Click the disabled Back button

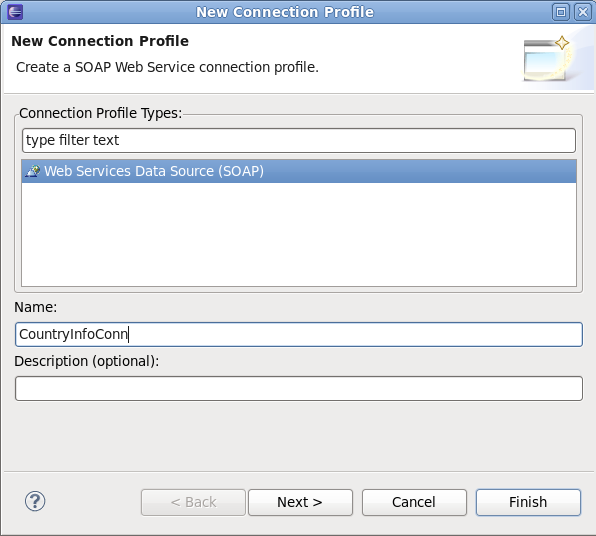pyautogui.click(x=193, y=502)
